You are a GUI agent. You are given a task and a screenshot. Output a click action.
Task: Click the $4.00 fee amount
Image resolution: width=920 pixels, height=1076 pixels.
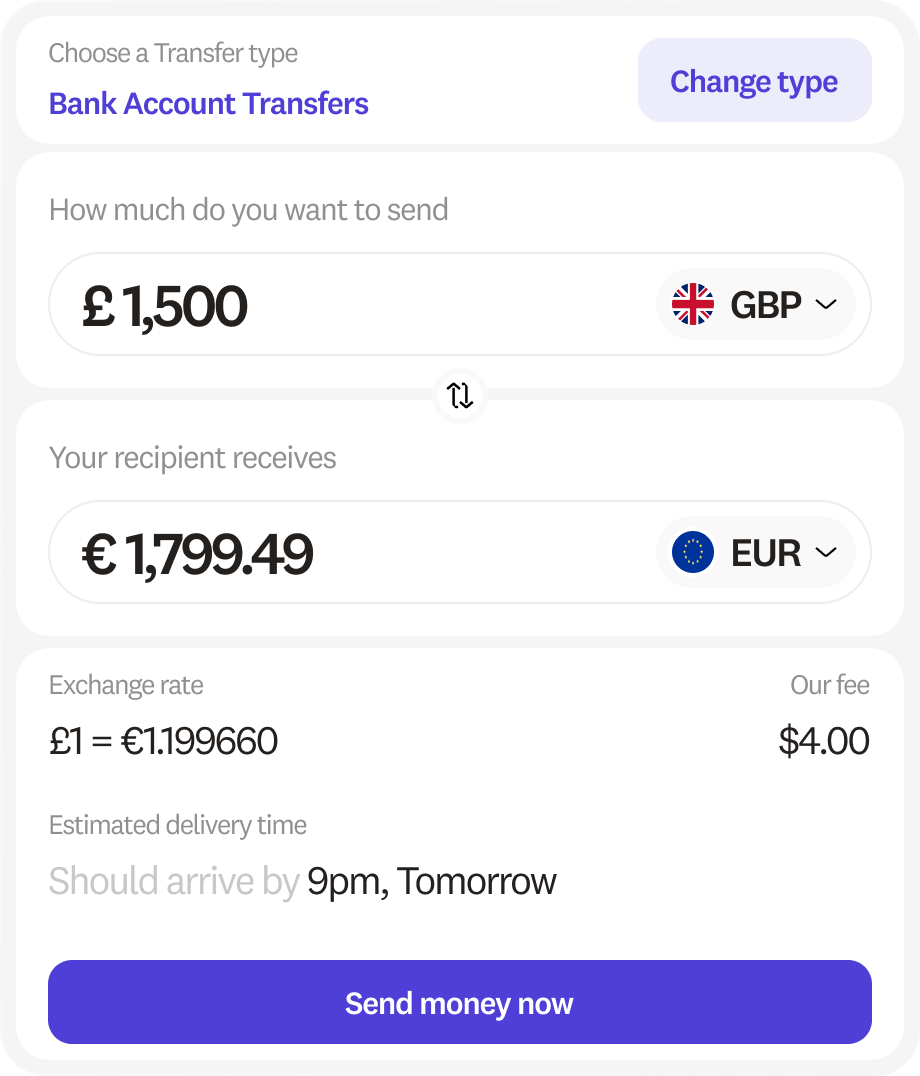coord(824,741)
